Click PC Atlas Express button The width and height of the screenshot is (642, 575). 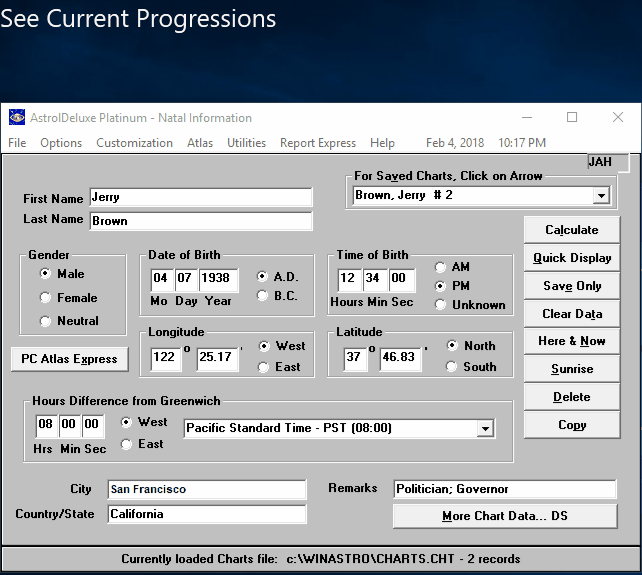tap(69, 359)
